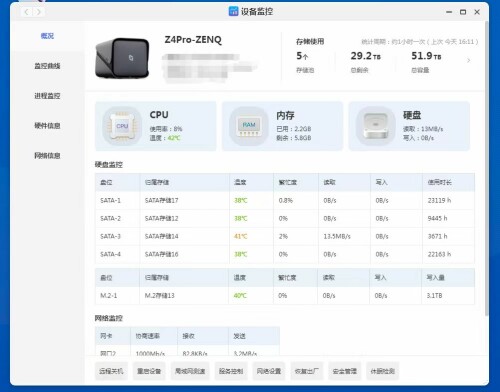This screenshot has width=500, height=392.
Task: Click the Z4Pro-ZENQ device name
Action: click(193, 40)
